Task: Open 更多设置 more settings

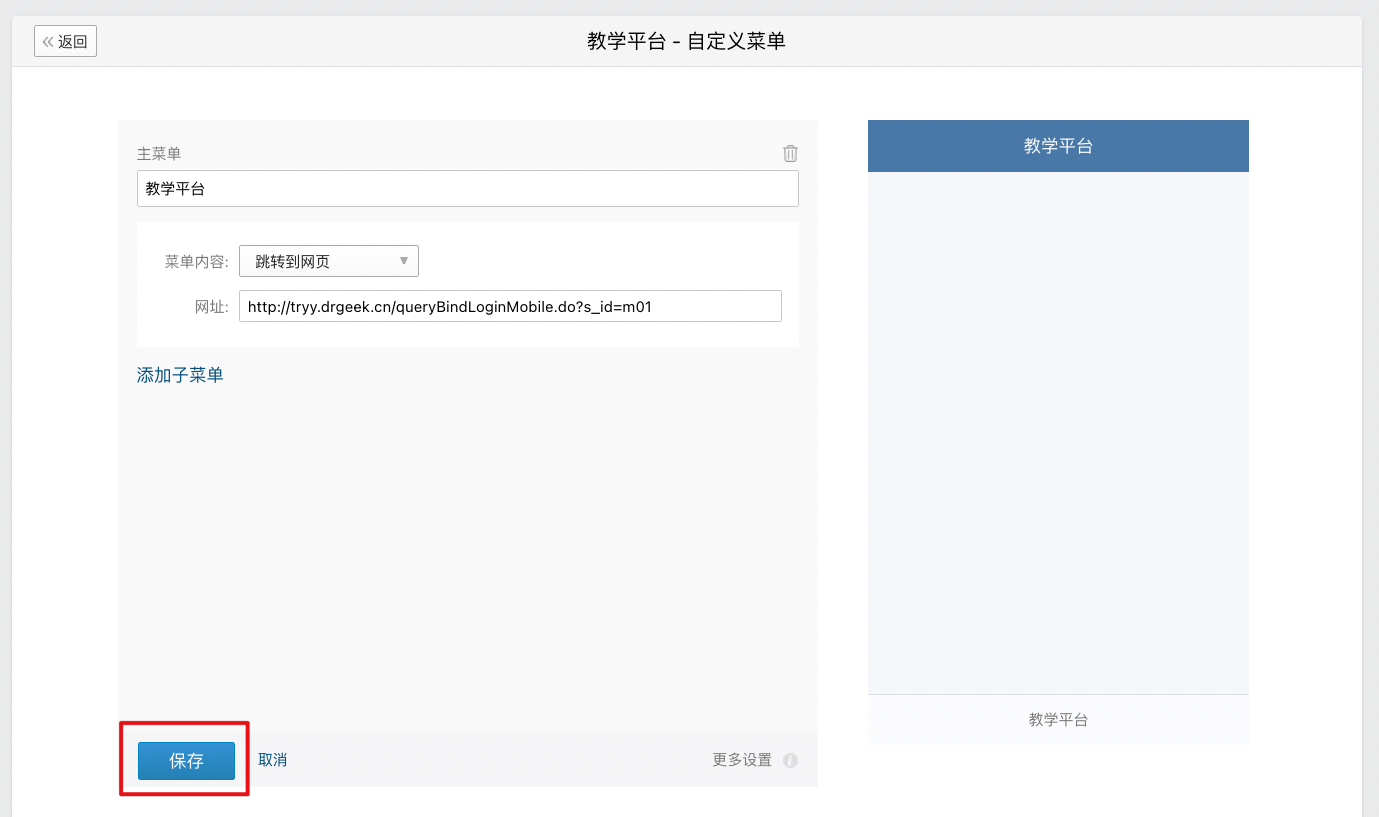Action: 742,760
